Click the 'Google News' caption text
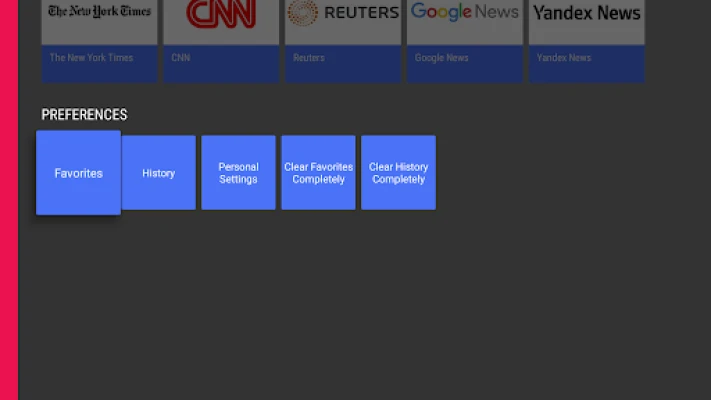711x400 pixels. point(441,58)
